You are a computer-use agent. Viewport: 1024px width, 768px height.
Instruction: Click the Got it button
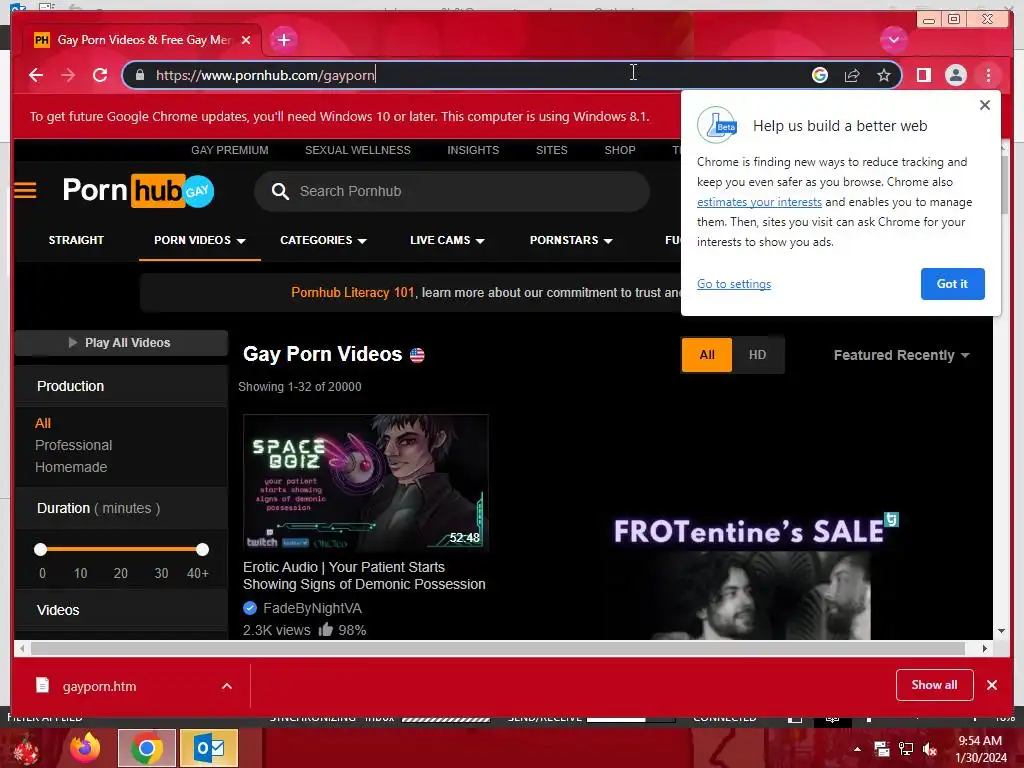[952, 284]
